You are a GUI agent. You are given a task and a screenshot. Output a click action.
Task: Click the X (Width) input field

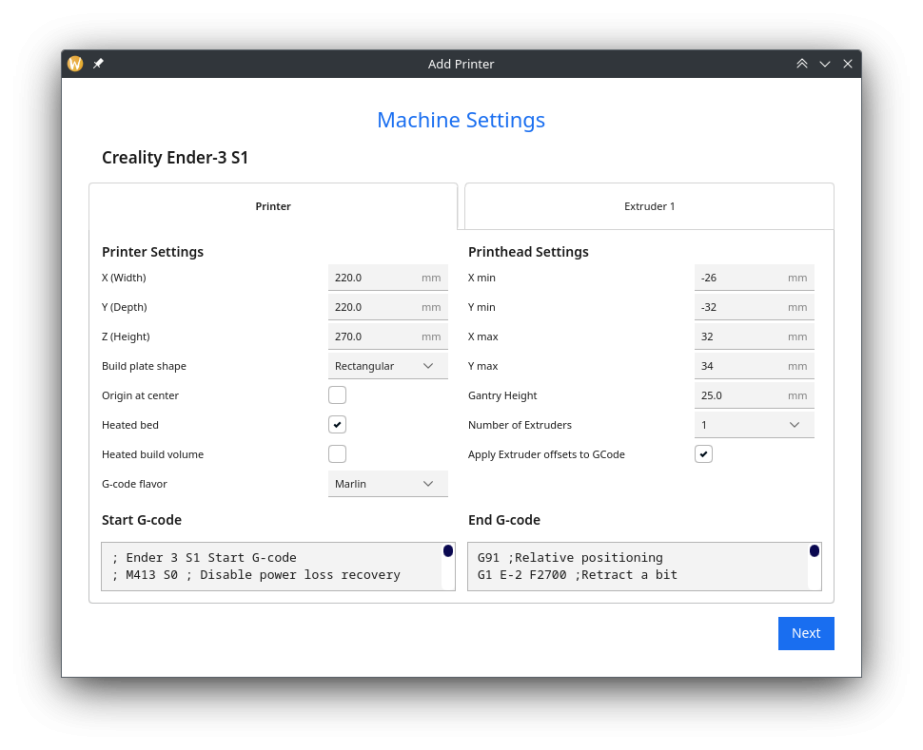point(388,277)
